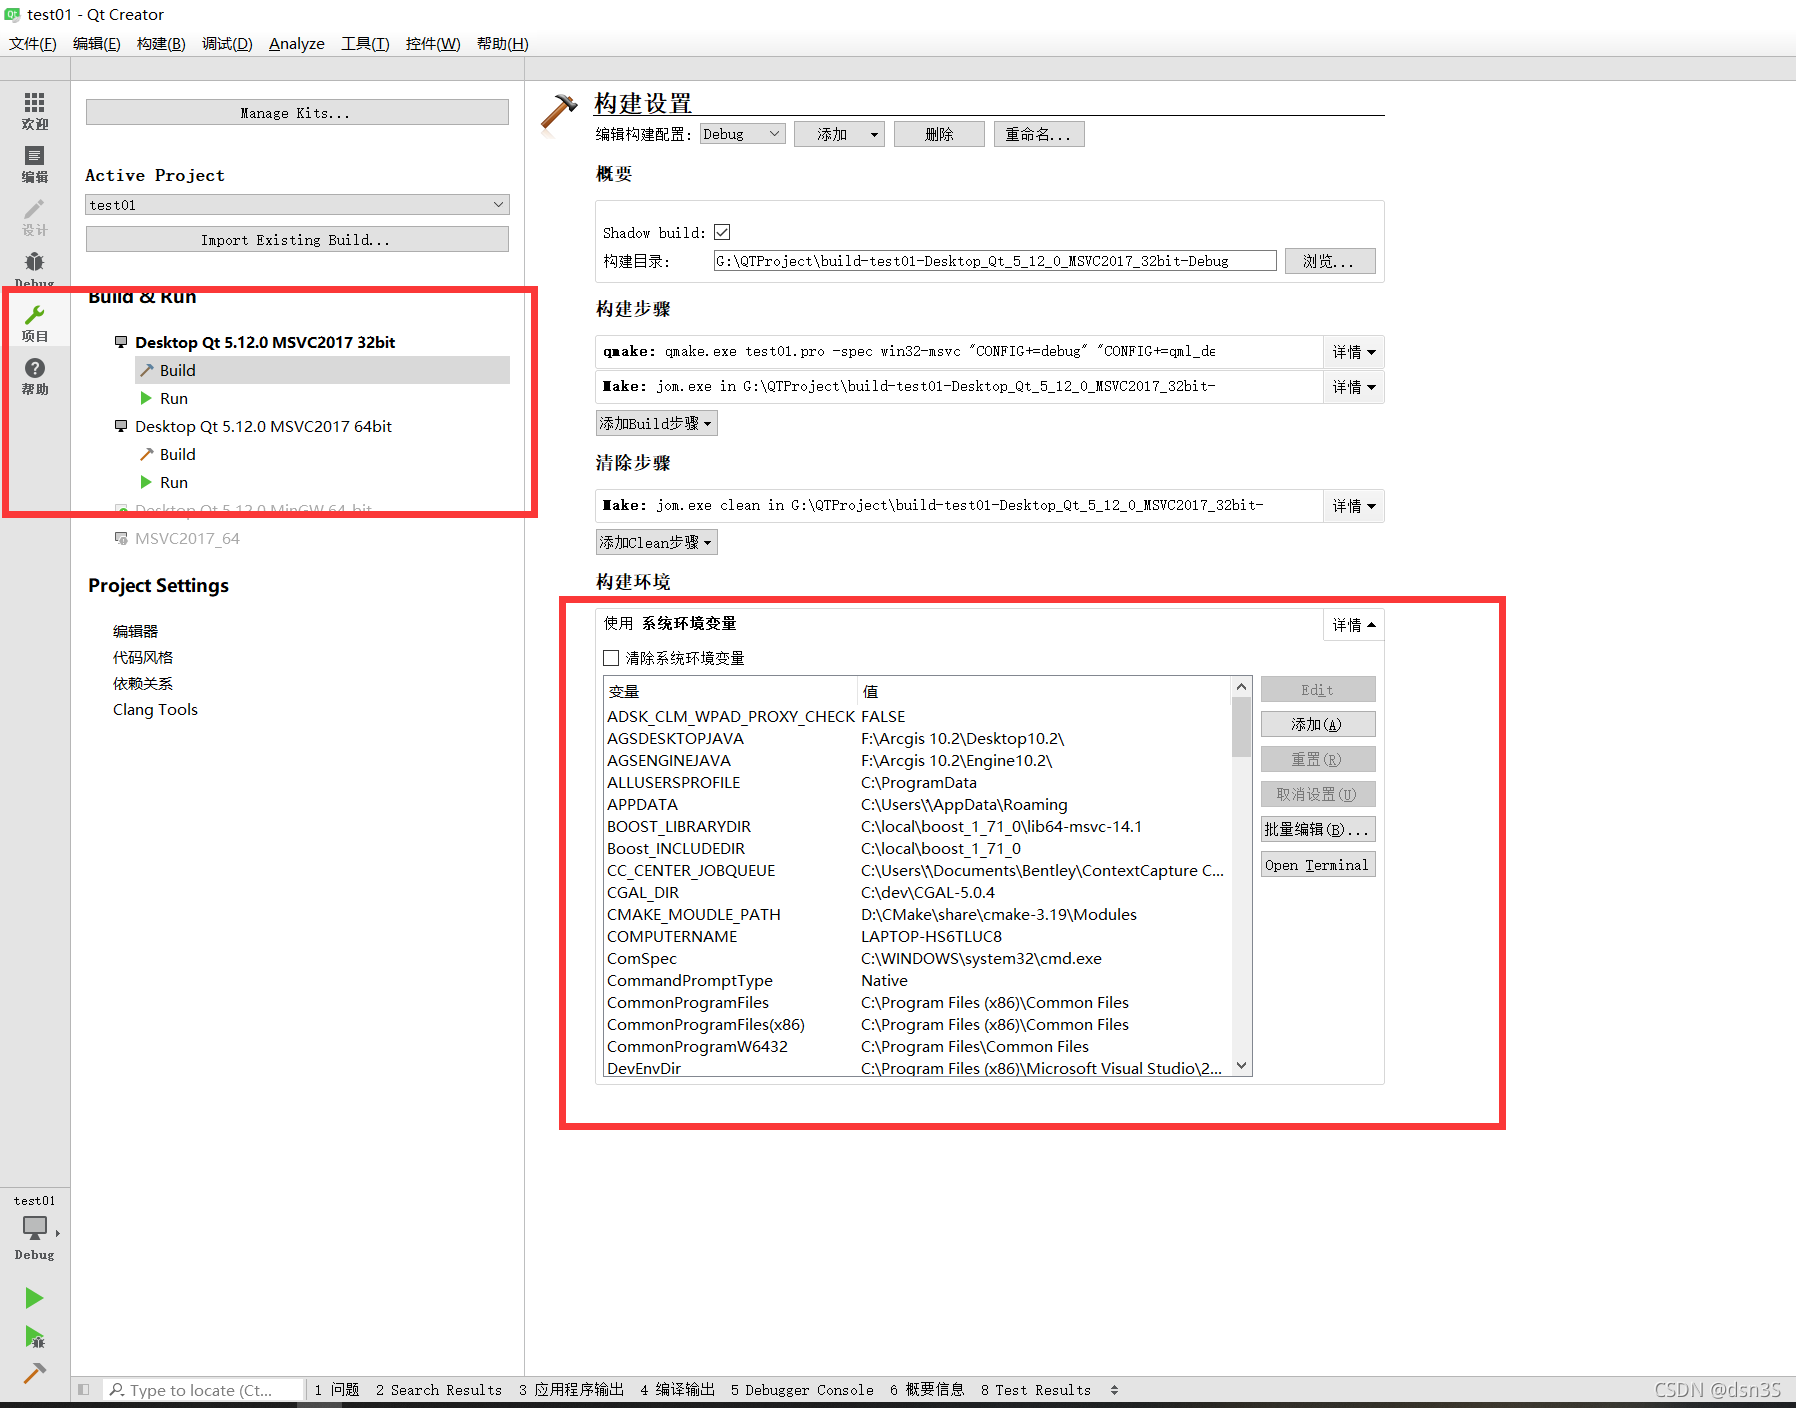The width and height of the screenshot is (1796, 1408).
Task: Open the Build menu
Action: point(161,44)
